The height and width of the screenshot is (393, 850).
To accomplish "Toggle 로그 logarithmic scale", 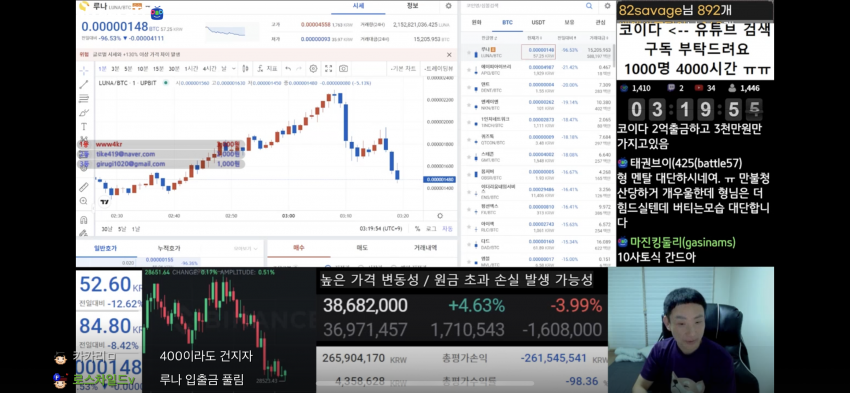I will (x=431, y=229).
